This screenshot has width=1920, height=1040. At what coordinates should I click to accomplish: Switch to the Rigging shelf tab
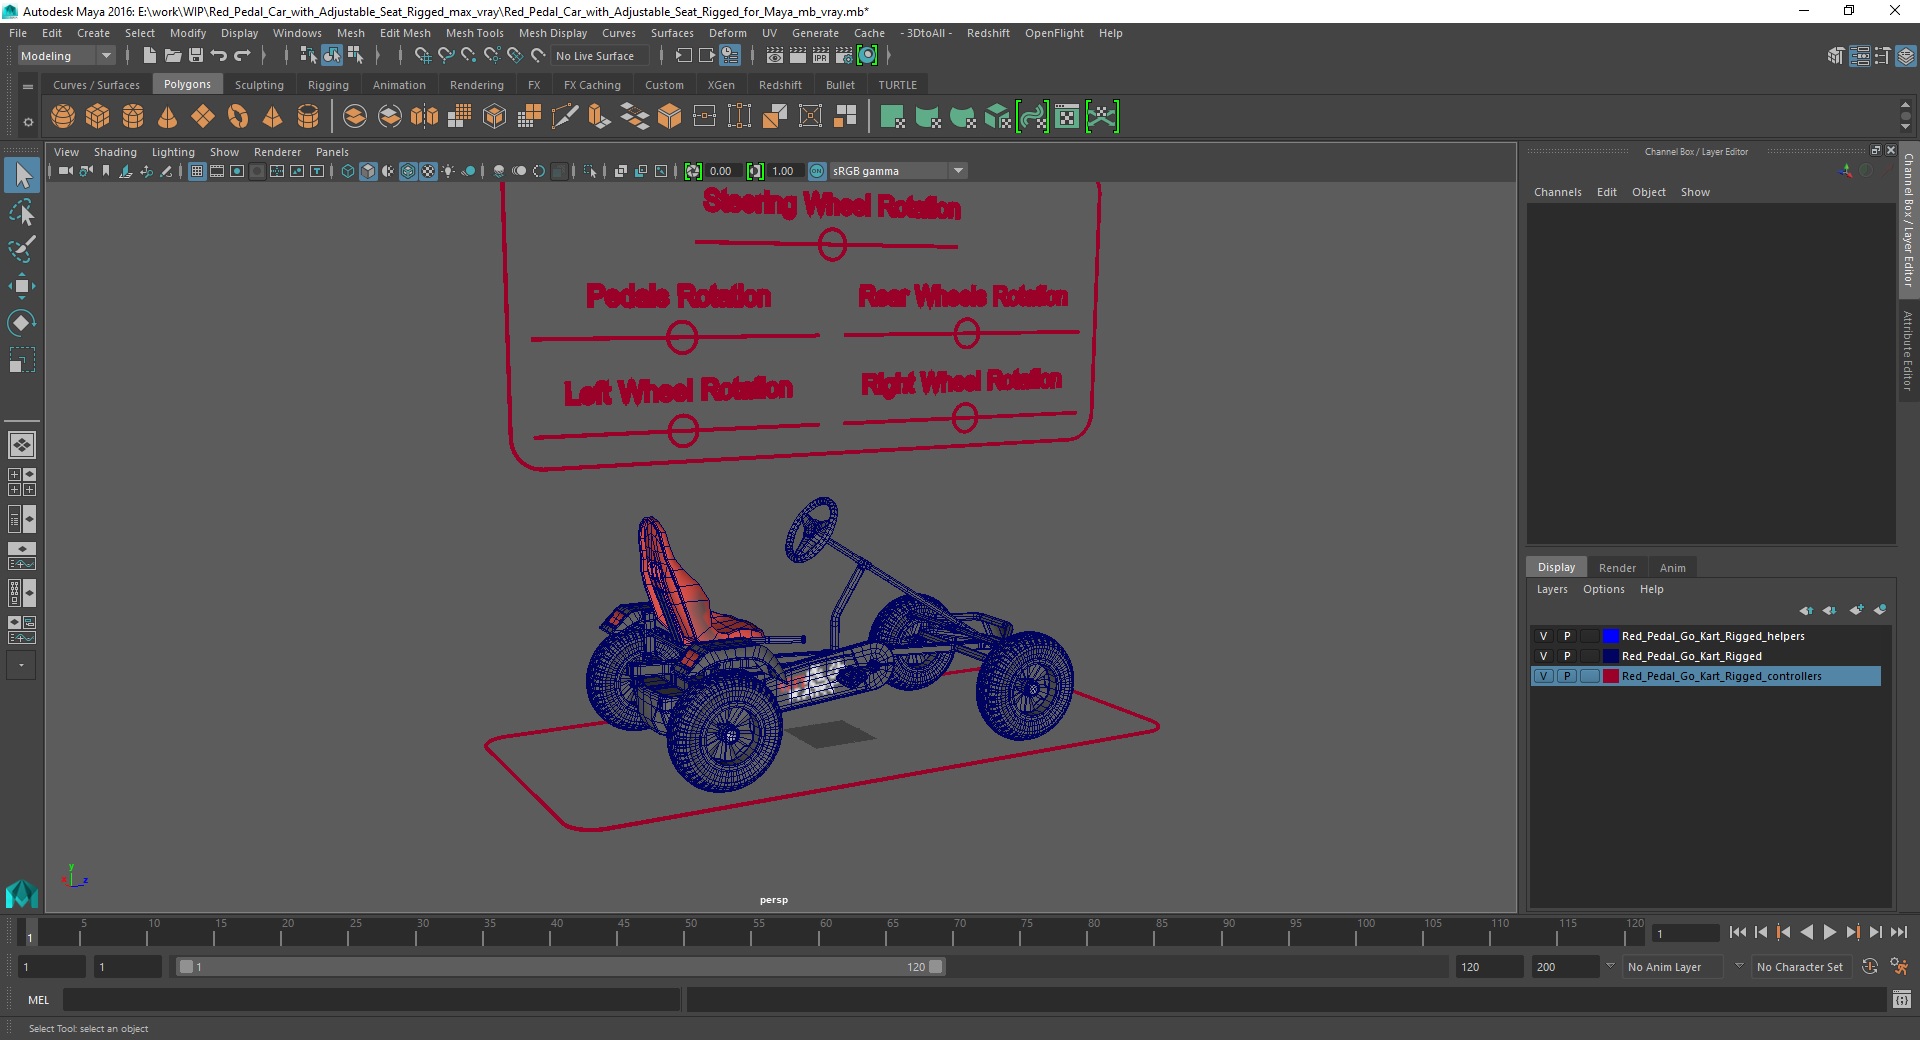click(x=328, y=85)
